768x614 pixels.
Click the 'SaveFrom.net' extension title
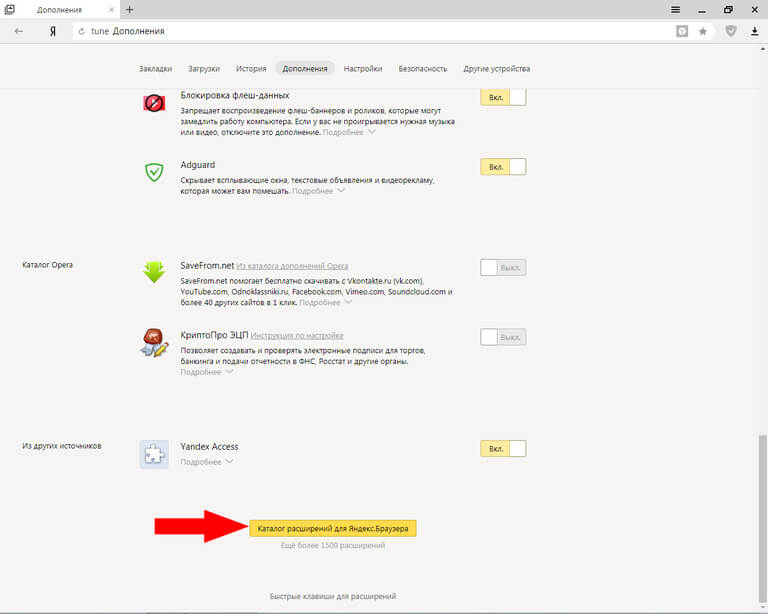[207, 265]
